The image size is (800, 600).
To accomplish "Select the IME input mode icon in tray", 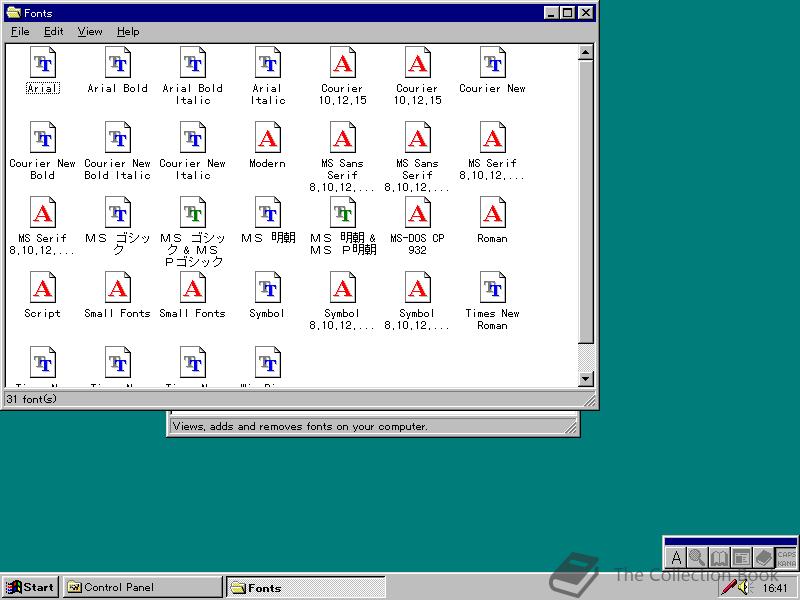I will pos(676,557).
